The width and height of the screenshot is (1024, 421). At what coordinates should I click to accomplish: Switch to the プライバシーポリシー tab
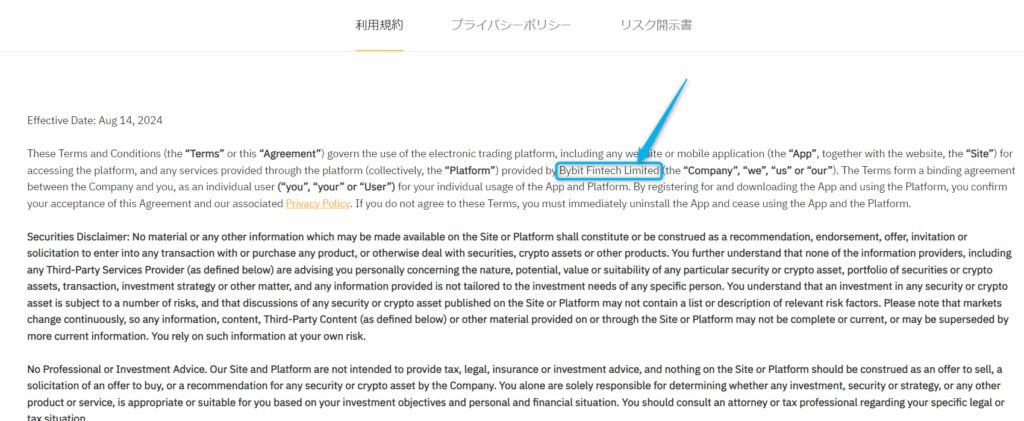tap(511, 25)
